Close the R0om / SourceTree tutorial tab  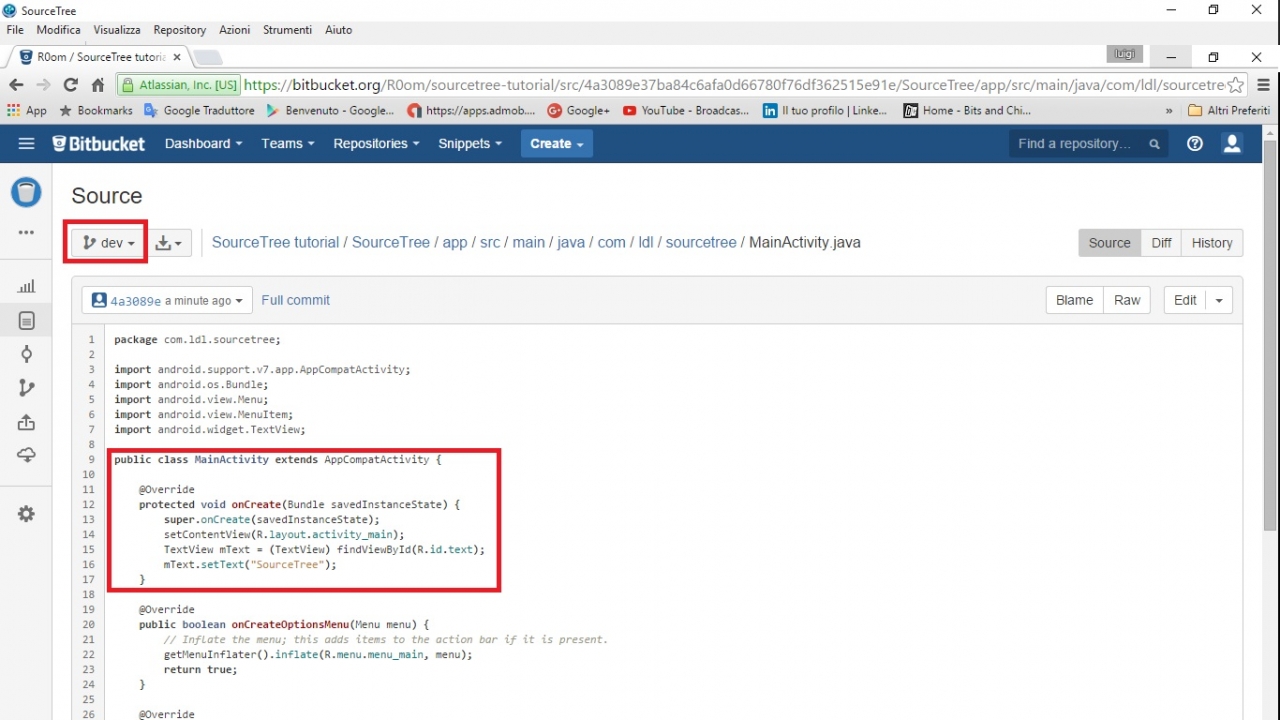click(x=177, y=57)
